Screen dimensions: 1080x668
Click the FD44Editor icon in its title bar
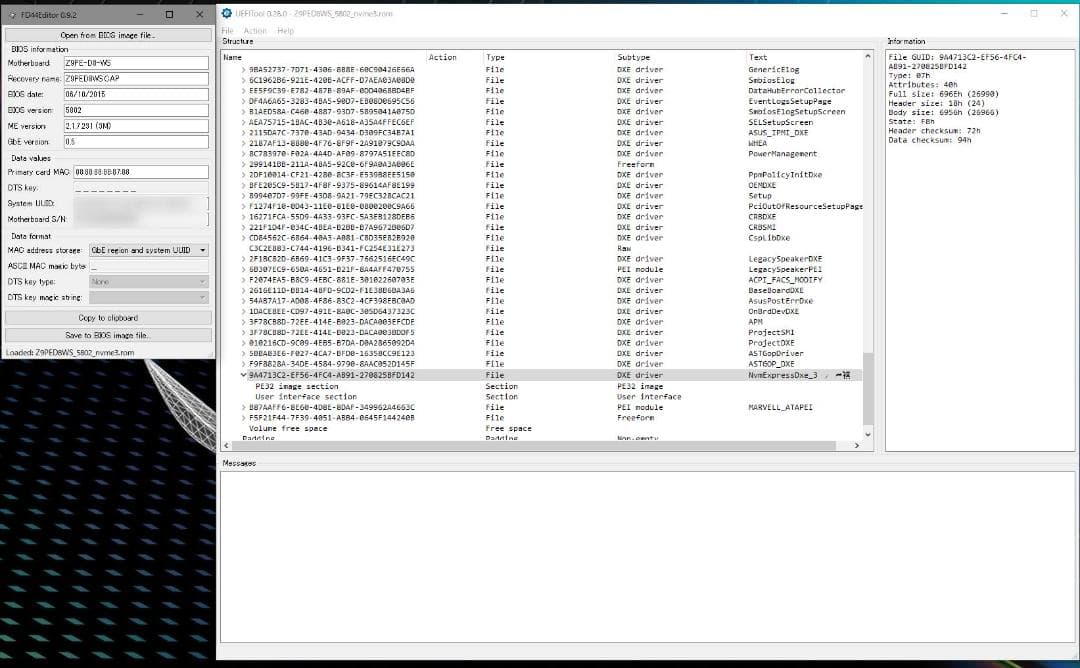pos(10,14)
